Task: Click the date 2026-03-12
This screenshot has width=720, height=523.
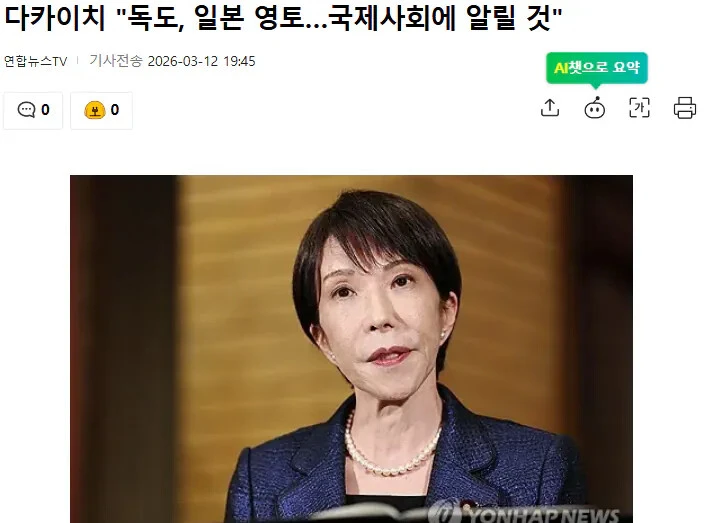Action: click(x=182, y=61)
